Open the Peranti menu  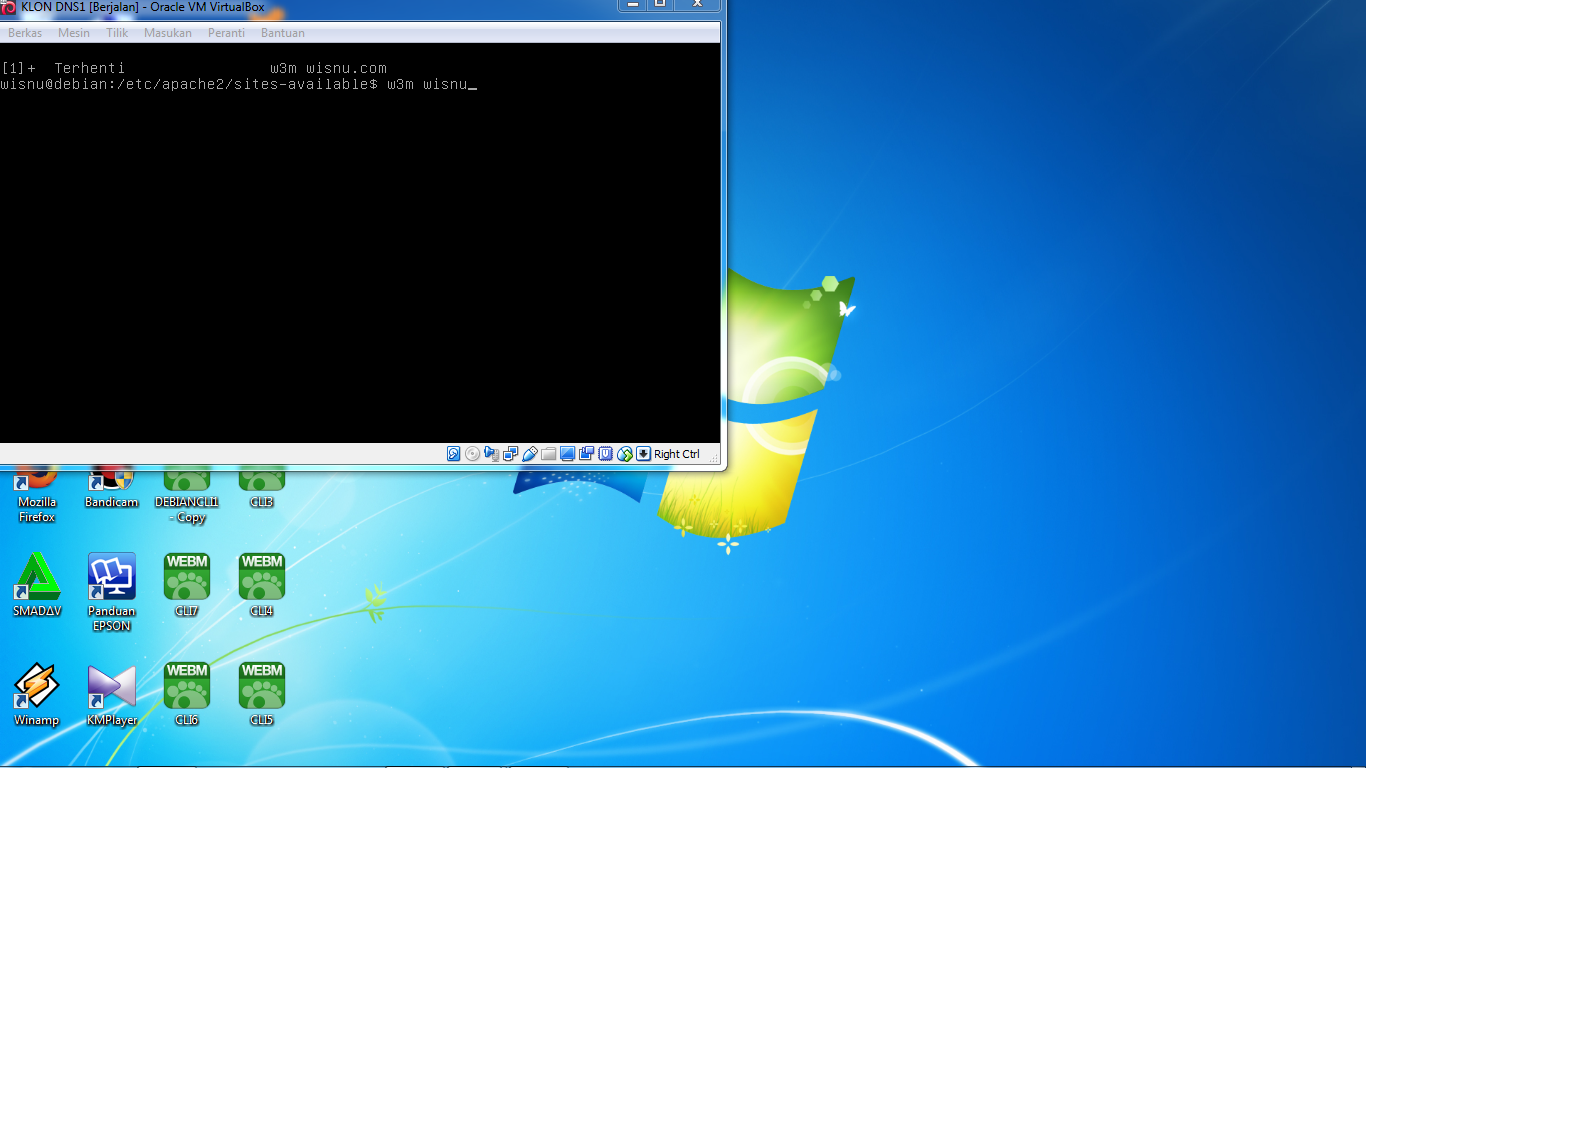(x=226, y=33)
